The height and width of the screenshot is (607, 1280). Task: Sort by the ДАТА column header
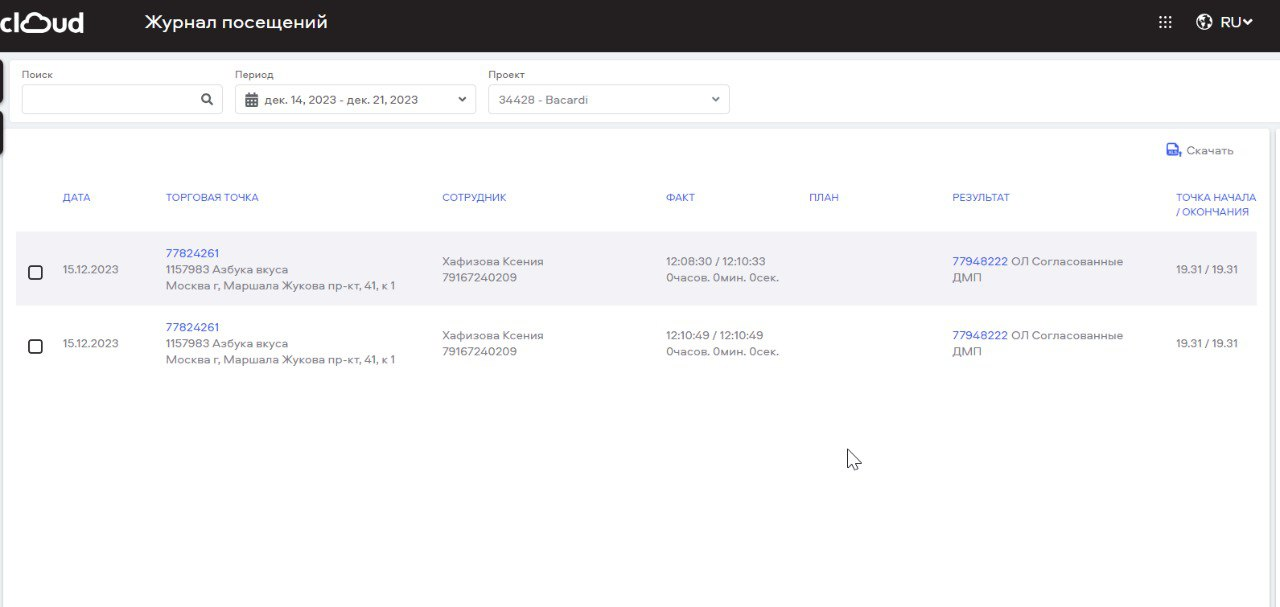[x=76, y=197]
